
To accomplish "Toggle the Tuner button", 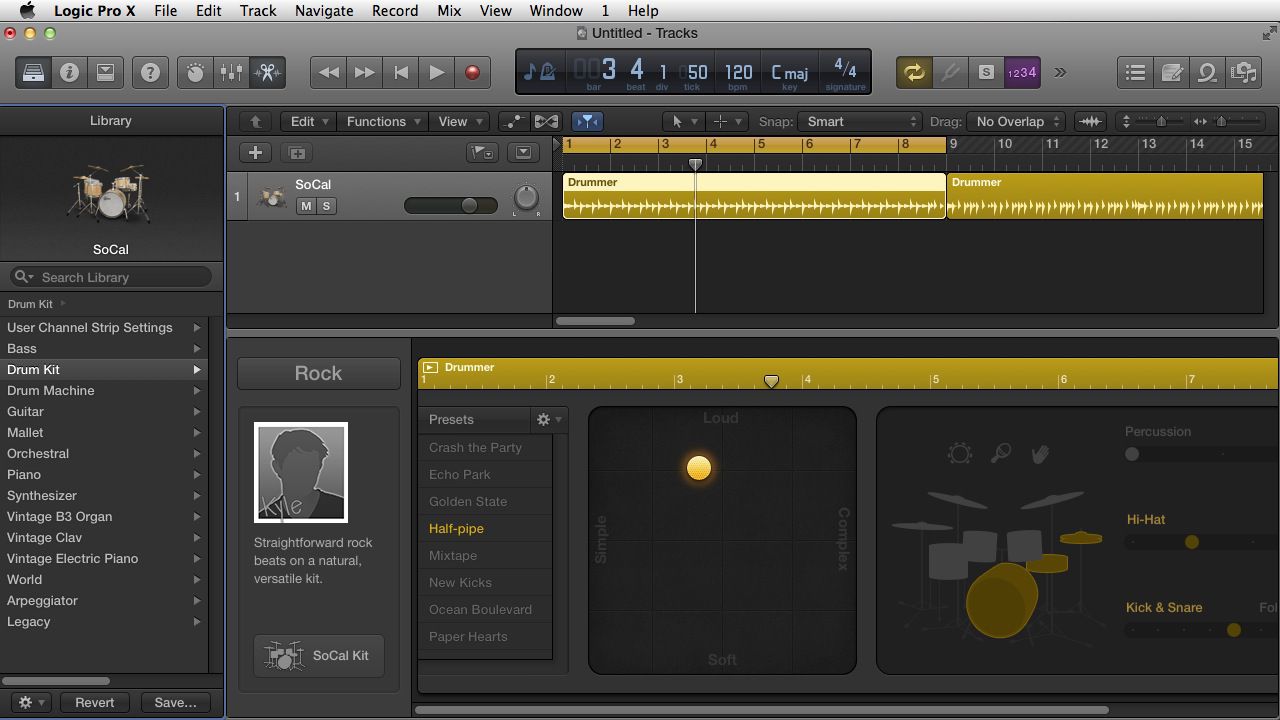I will coord(949,72).
